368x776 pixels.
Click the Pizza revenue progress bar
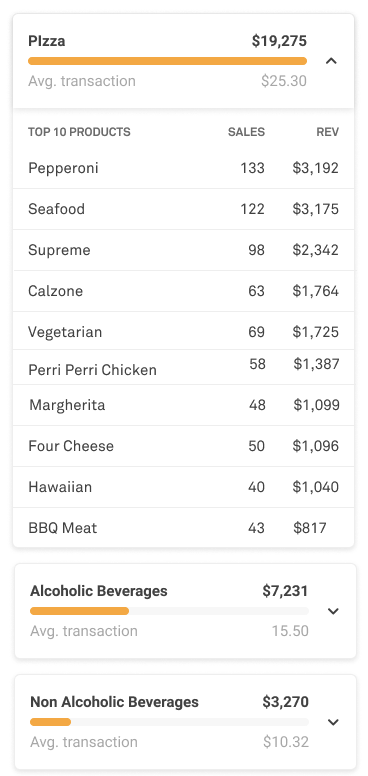pos(167,61)
